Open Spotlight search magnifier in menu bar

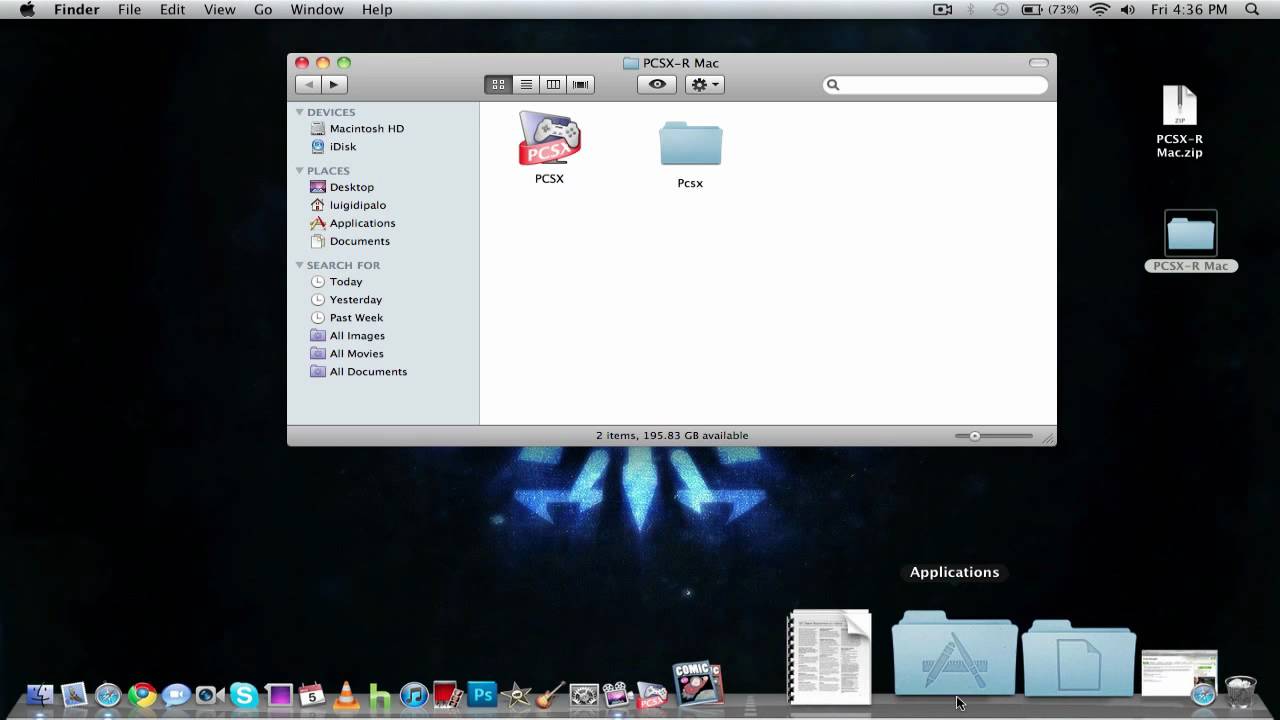click(x=1252, y=10)
